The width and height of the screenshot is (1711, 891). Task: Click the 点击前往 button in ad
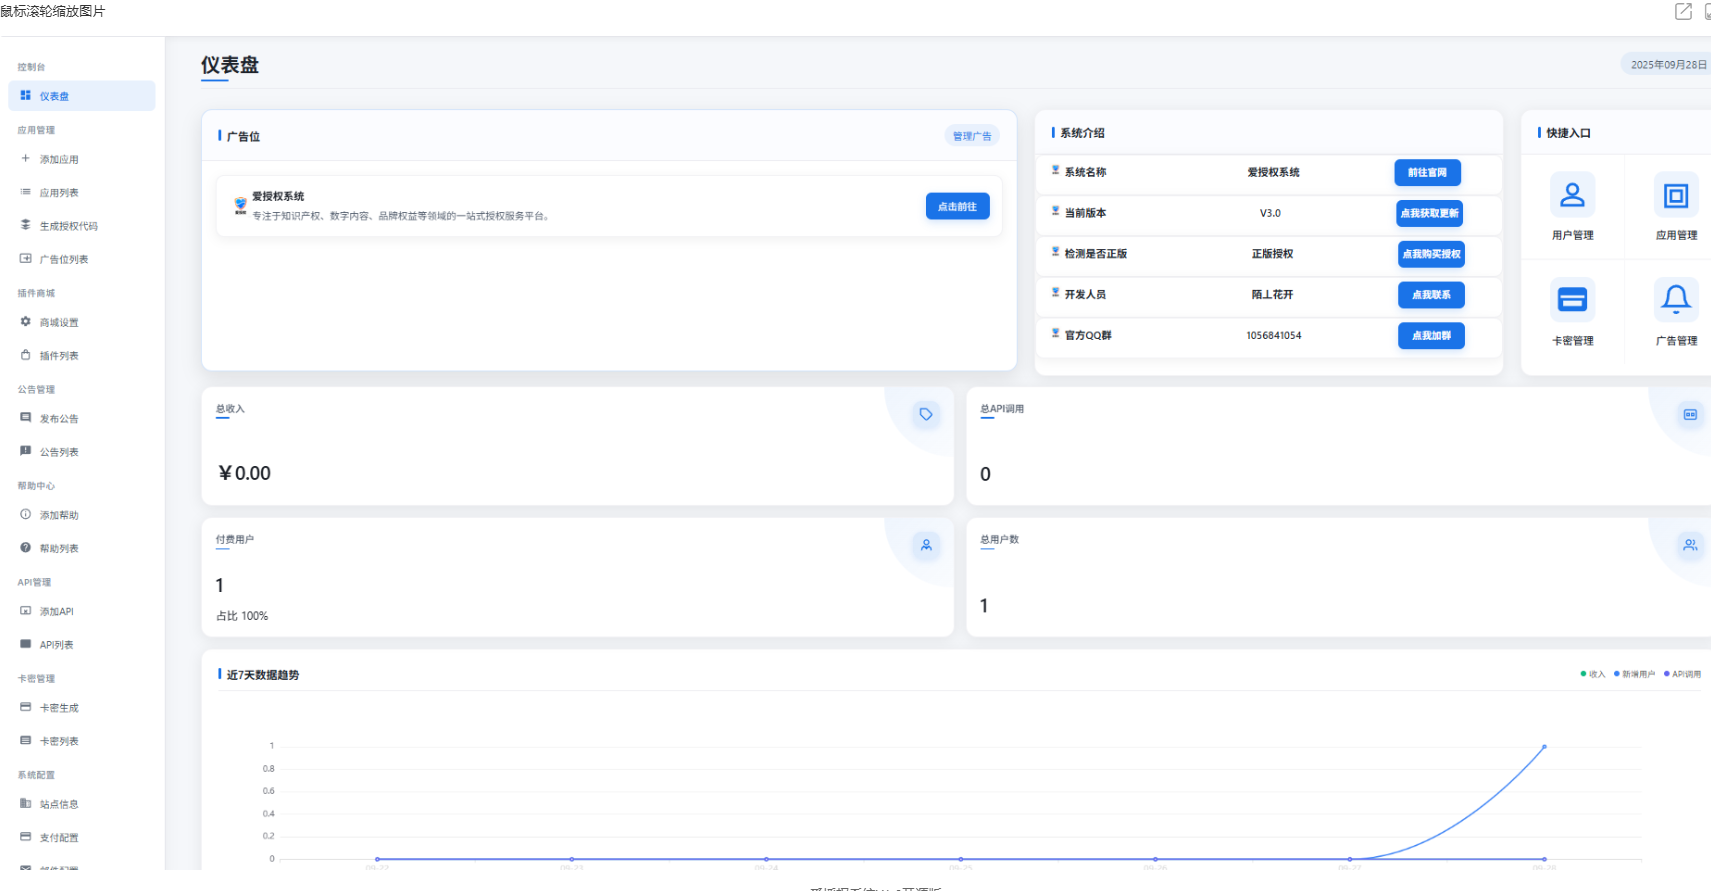pos(957,206)
